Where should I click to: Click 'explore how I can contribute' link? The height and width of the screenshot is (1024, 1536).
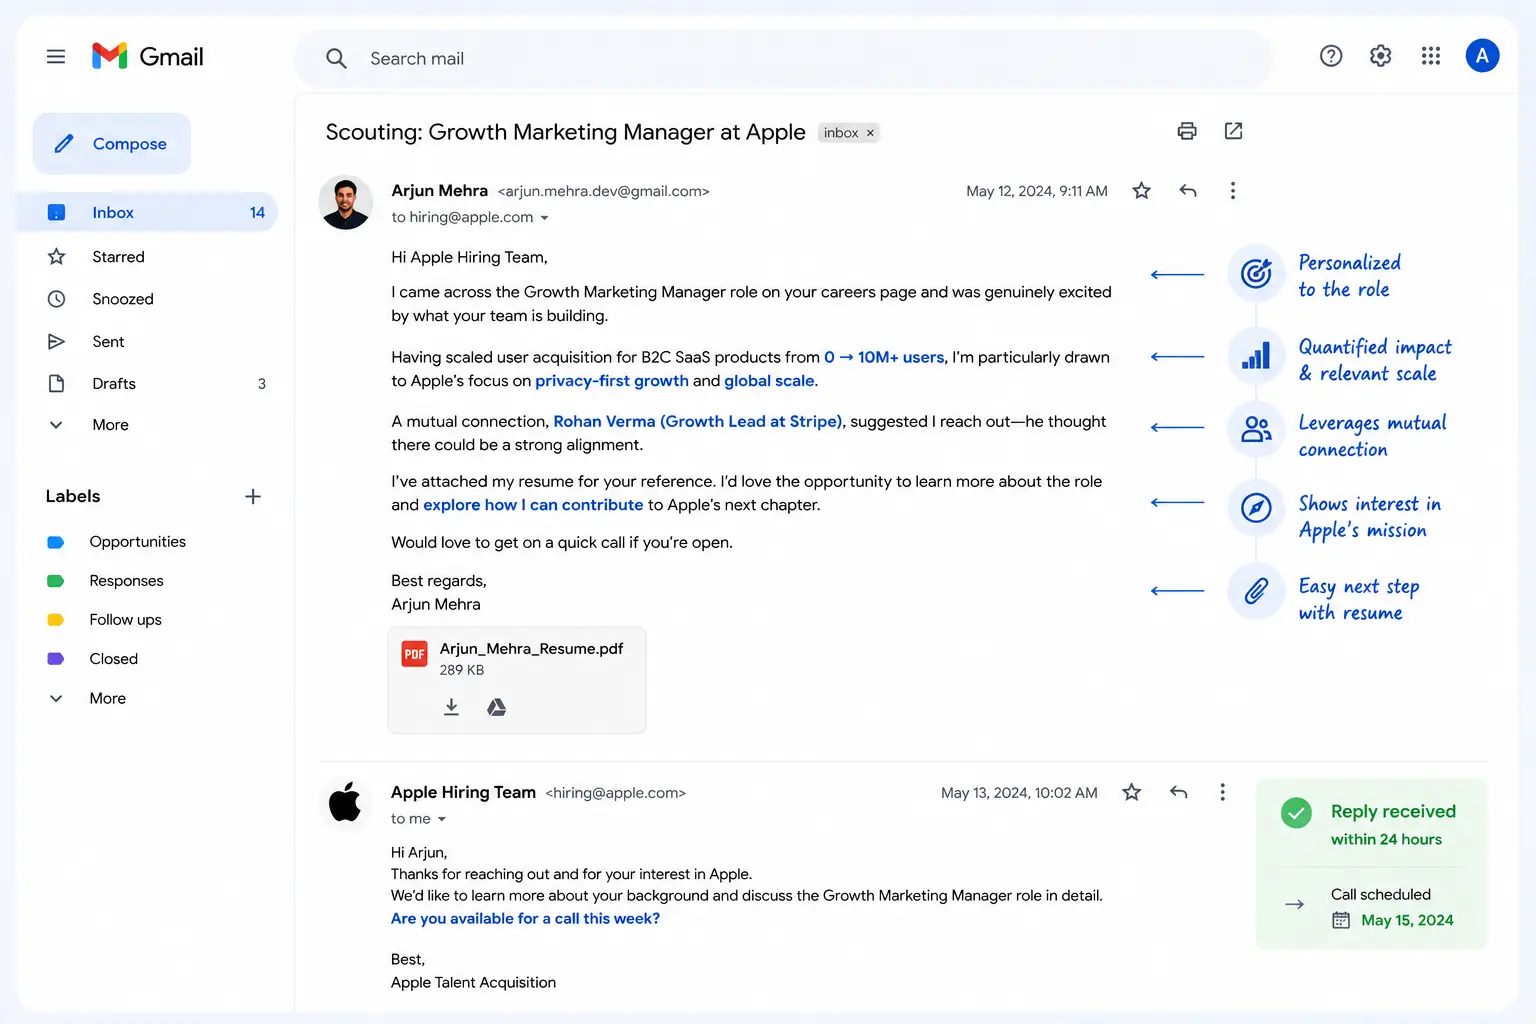(533, 505)
